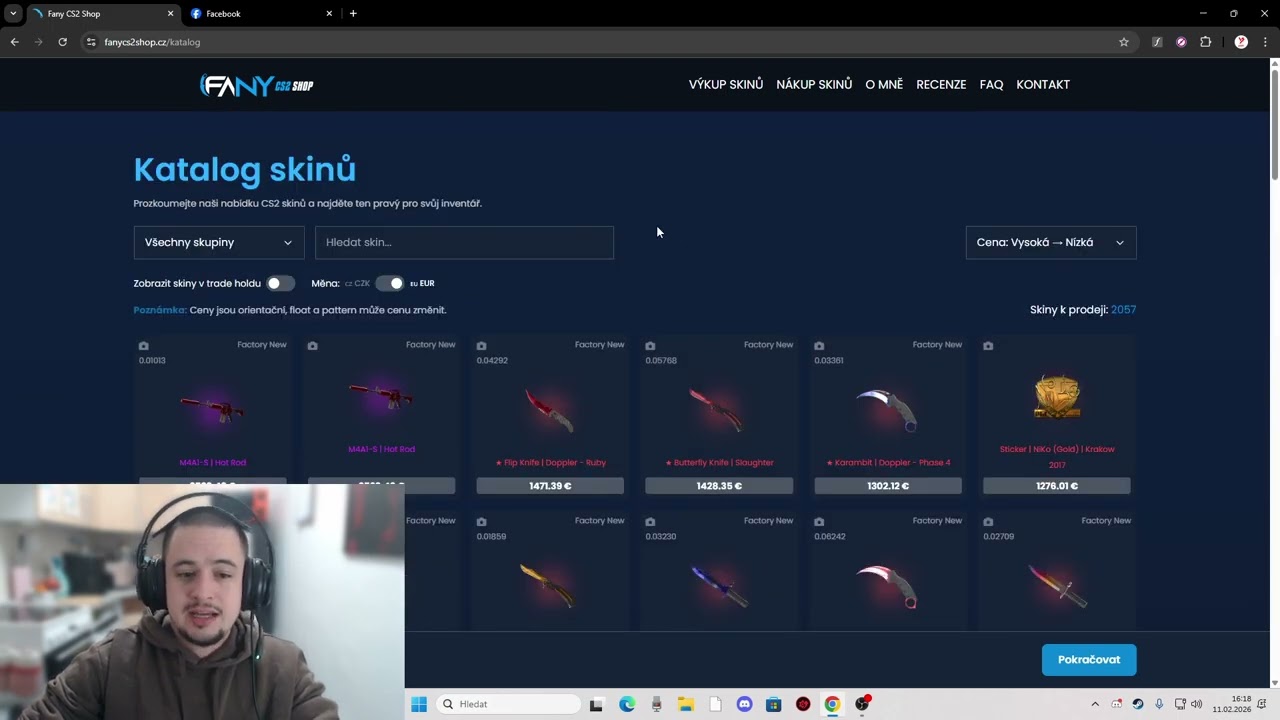The height and width of the screenshot is (720, 1280).
Task: Click the Fany CS2 Shop logo
Action: (257, 85)
